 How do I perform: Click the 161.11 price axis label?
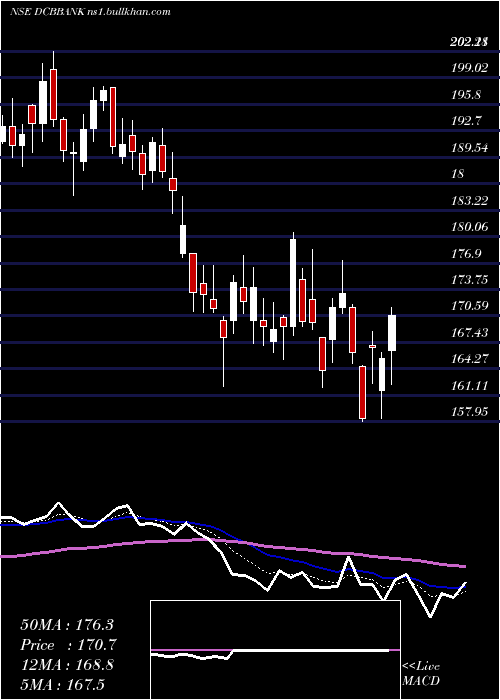470,385
